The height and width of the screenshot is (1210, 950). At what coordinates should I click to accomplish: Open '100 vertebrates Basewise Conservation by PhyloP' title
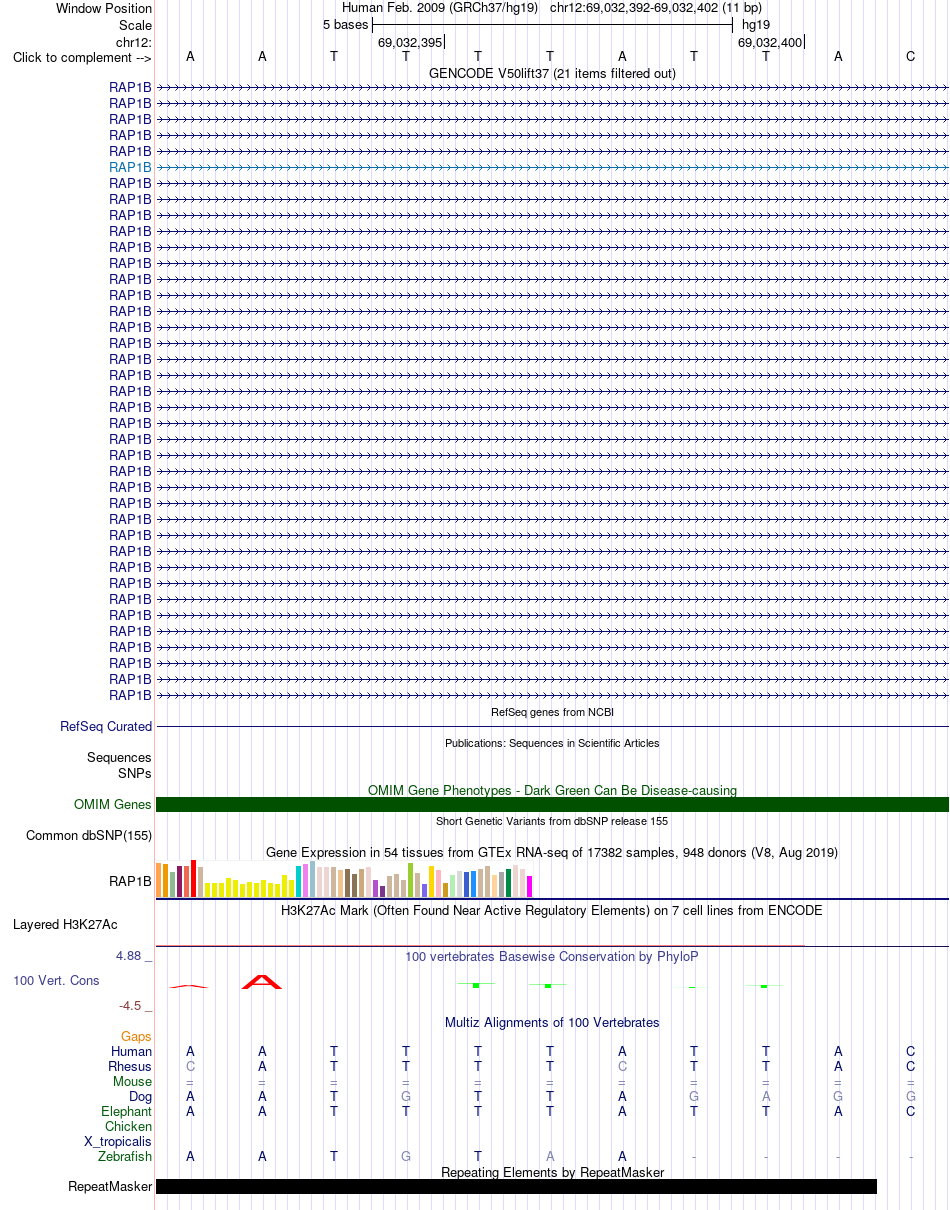552,956
